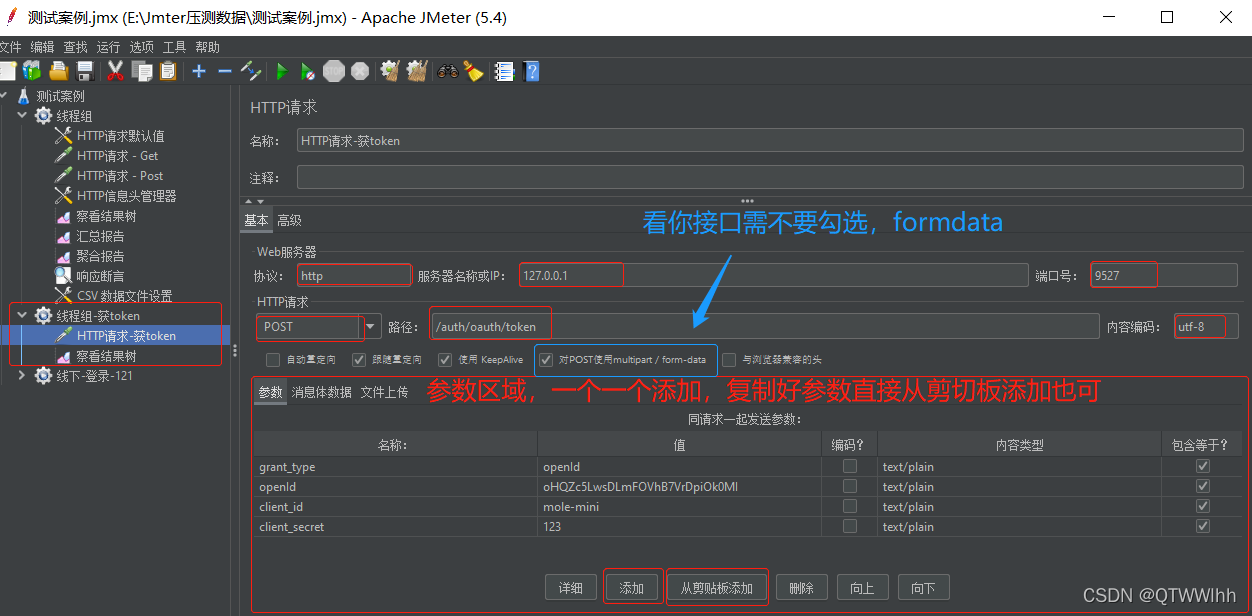The width and height of the screenshot is (1252, 616).
Task: Click the 服务器名称或IP field
Action: [774, 275]
